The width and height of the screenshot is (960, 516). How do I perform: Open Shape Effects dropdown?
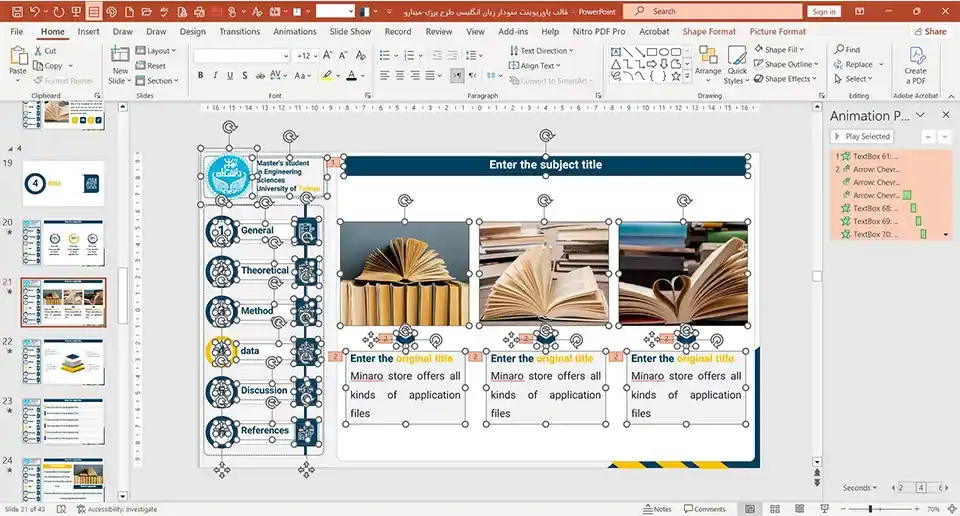785,78
